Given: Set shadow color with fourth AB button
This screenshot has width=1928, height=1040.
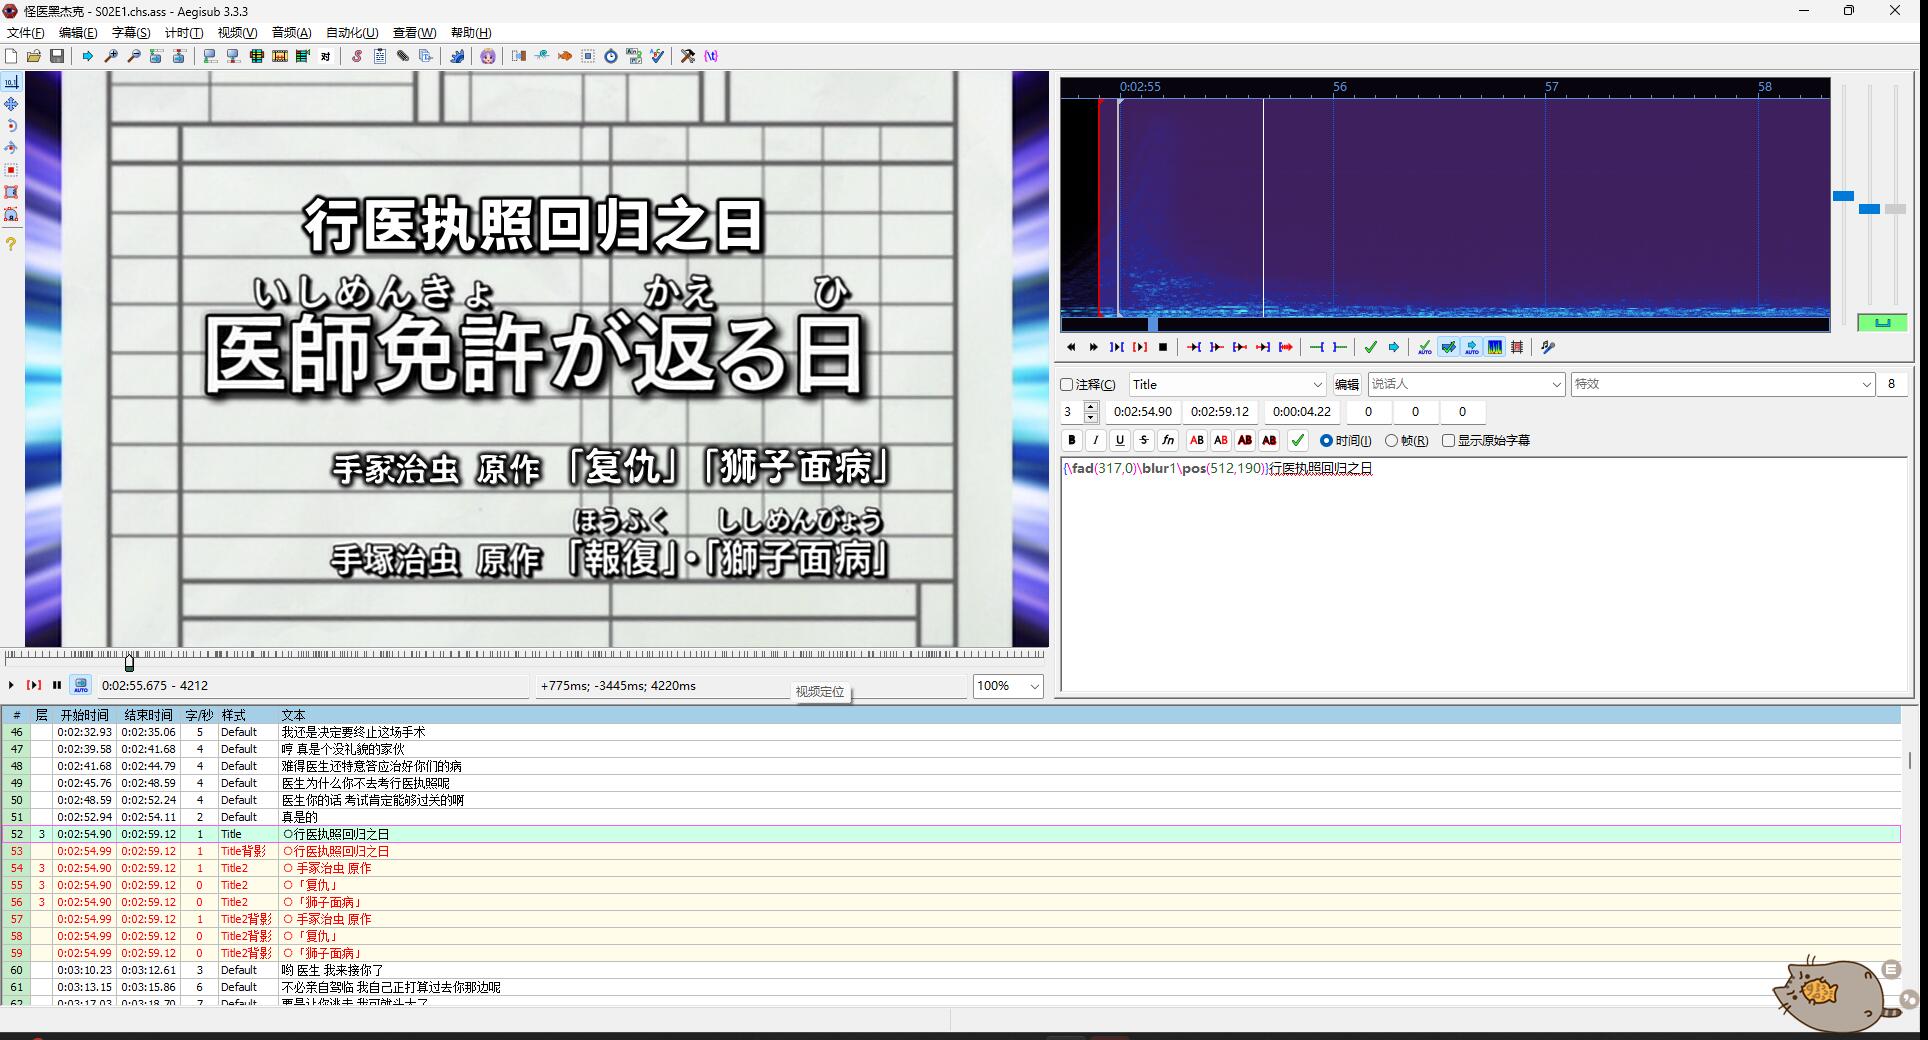Looking at the screenshot, I should click(1269, 440).
